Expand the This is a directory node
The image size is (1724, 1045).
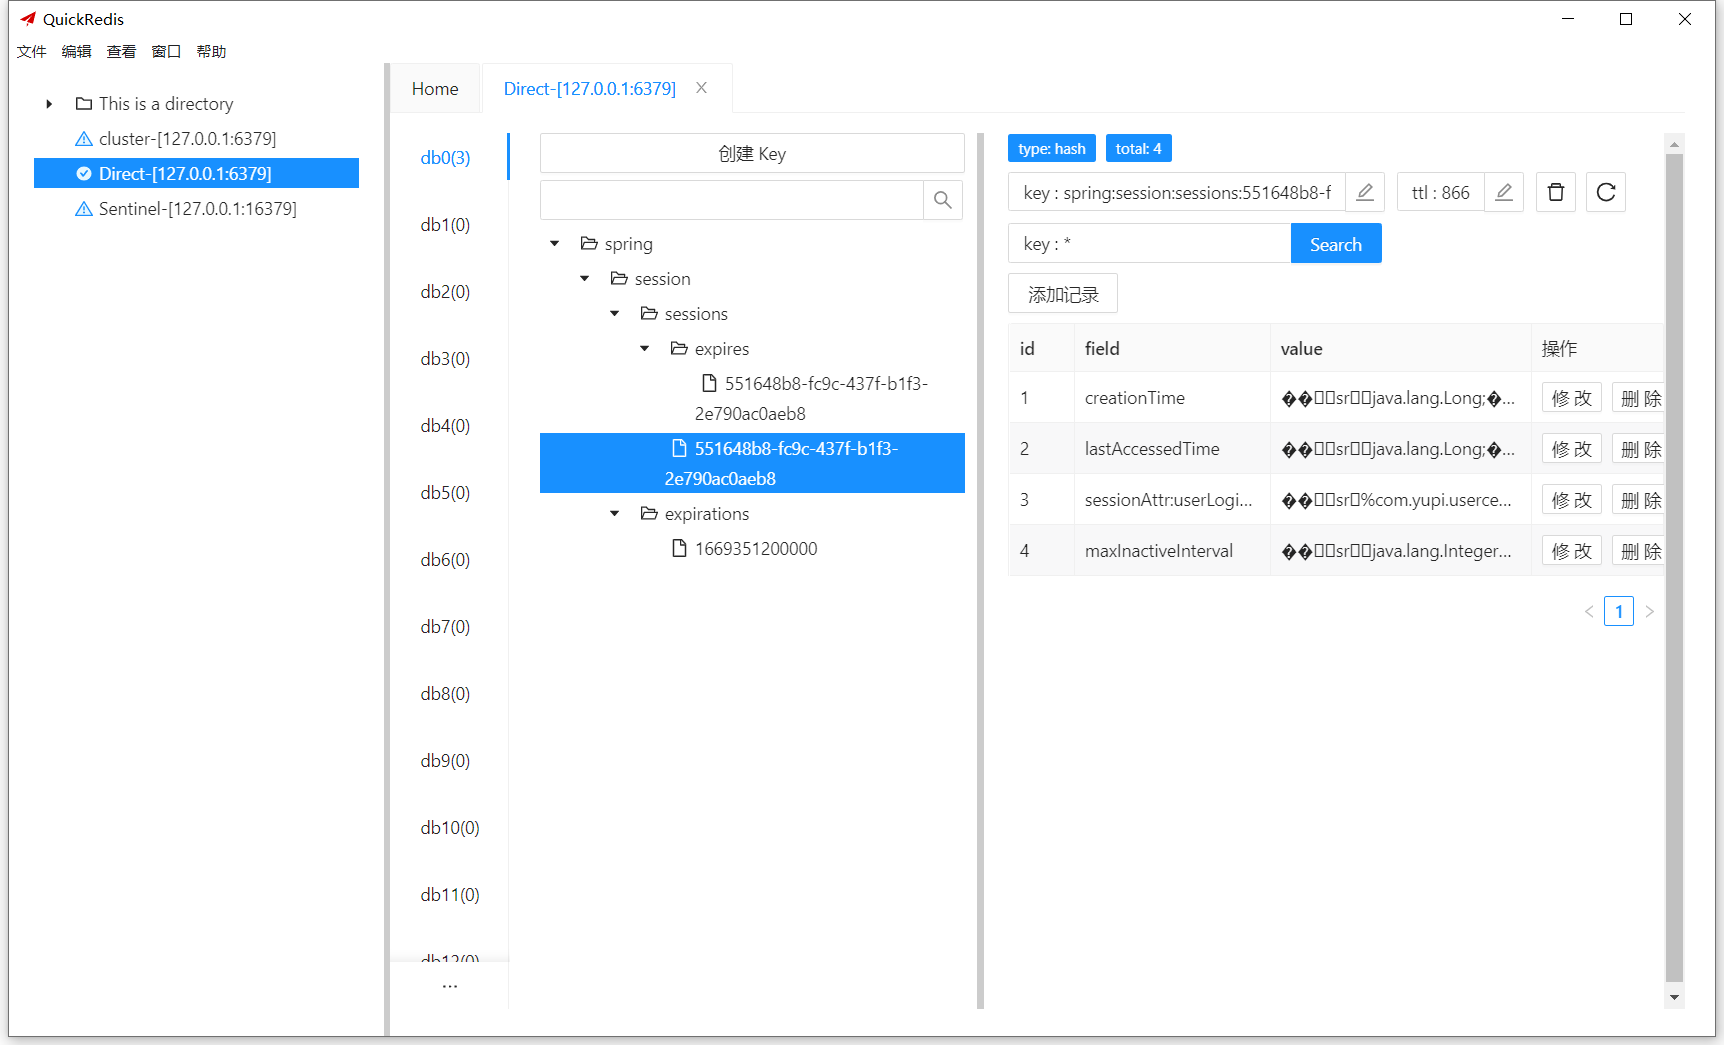tap(49, 104)
